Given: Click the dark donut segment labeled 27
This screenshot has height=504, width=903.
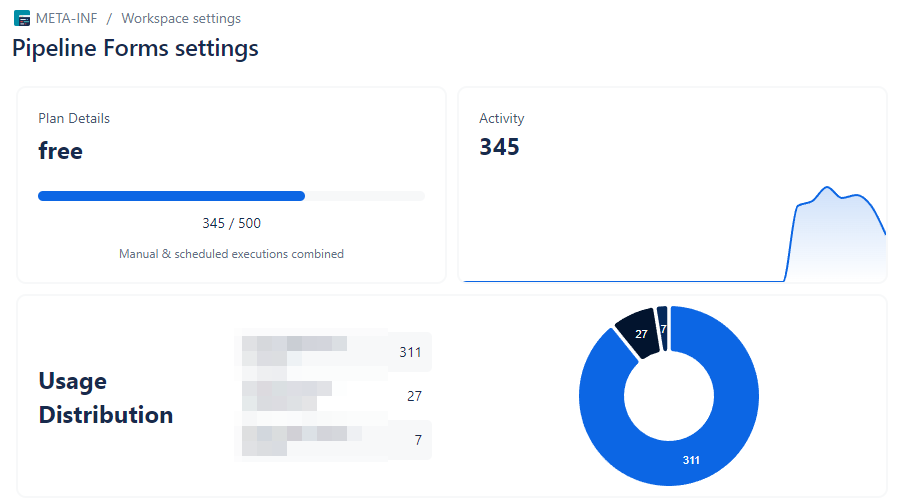Looking at the screenshot, I should pyautogui.click(x=639, y=335).
